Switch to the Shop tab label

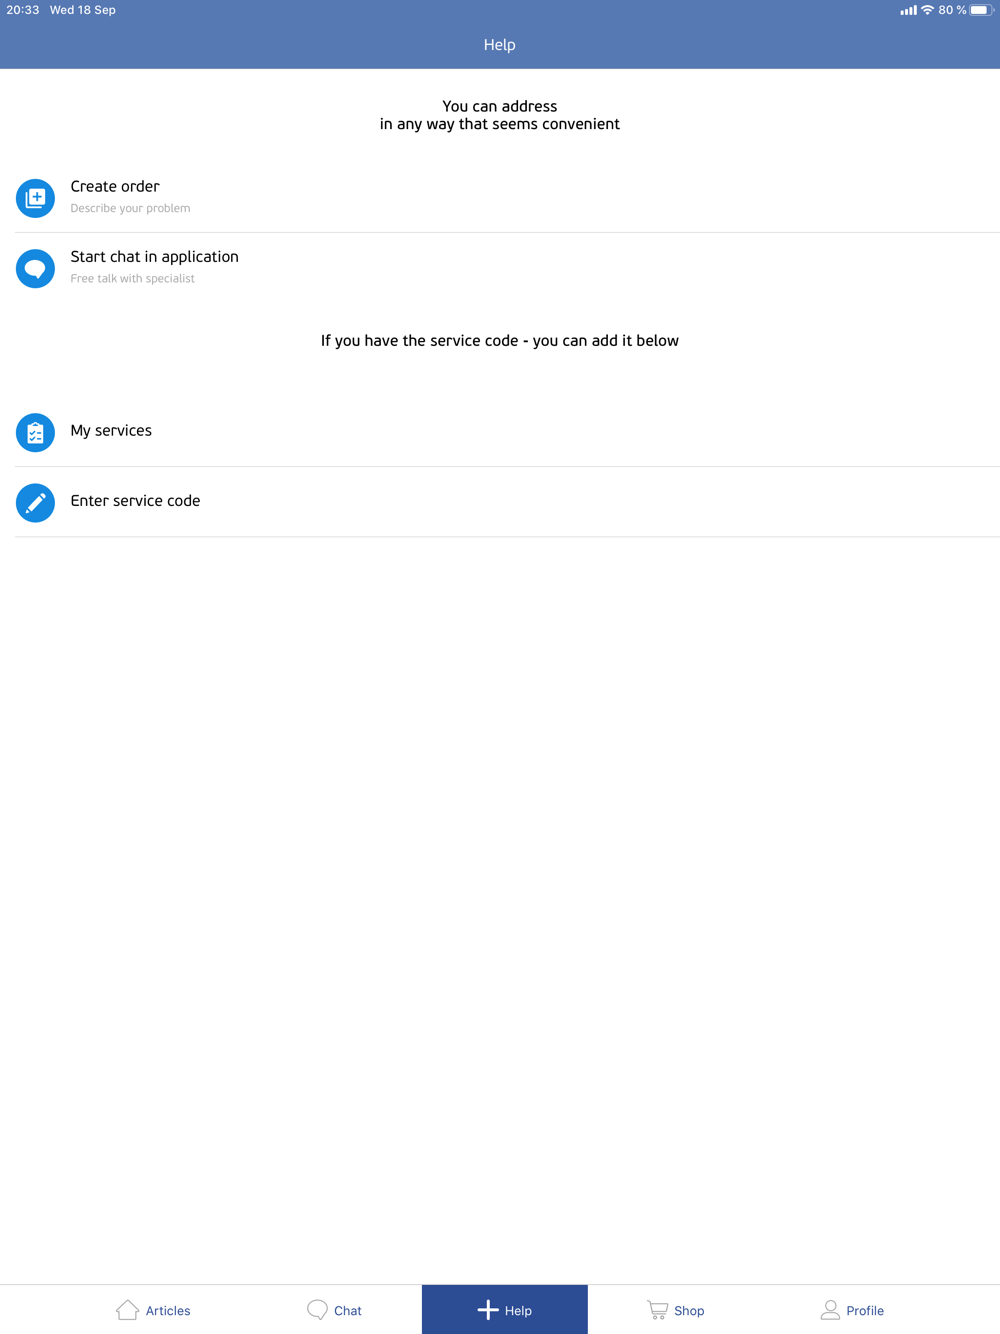pos(689,1311)
